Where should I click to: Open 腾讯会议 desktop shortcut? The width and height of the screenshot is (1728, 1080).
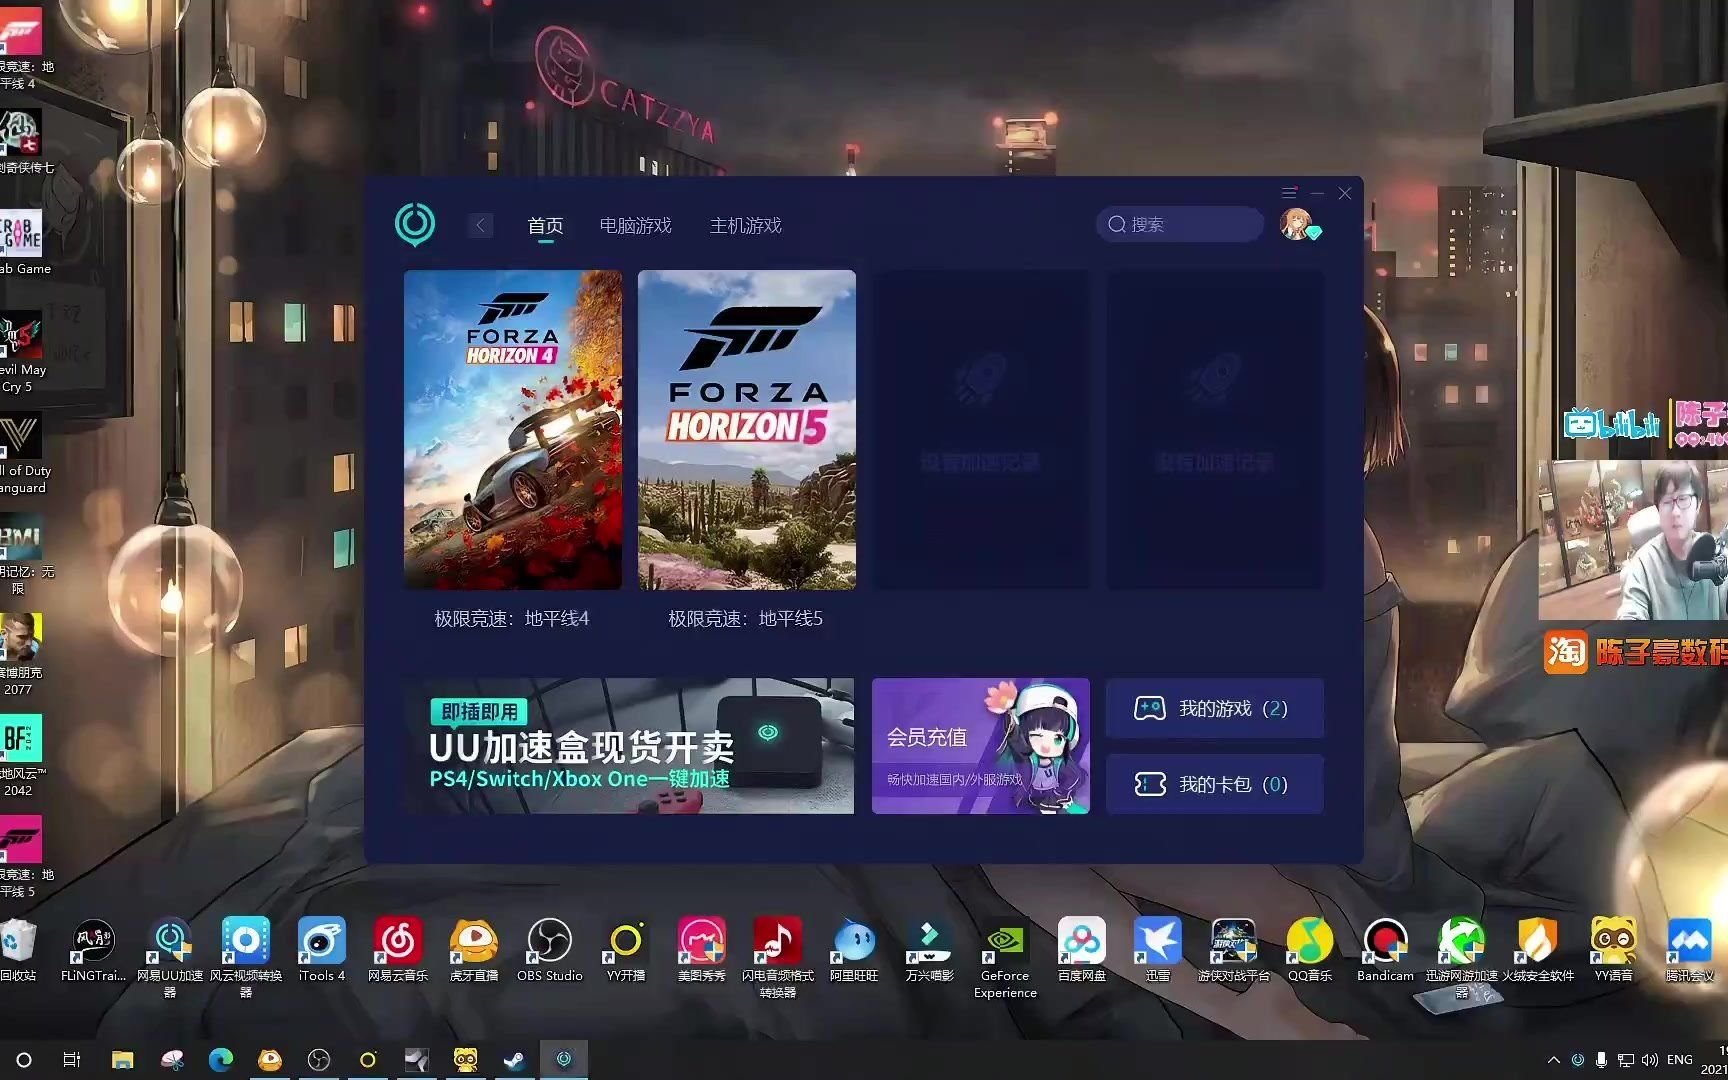pyautogui.click(x=1690, y=950)
